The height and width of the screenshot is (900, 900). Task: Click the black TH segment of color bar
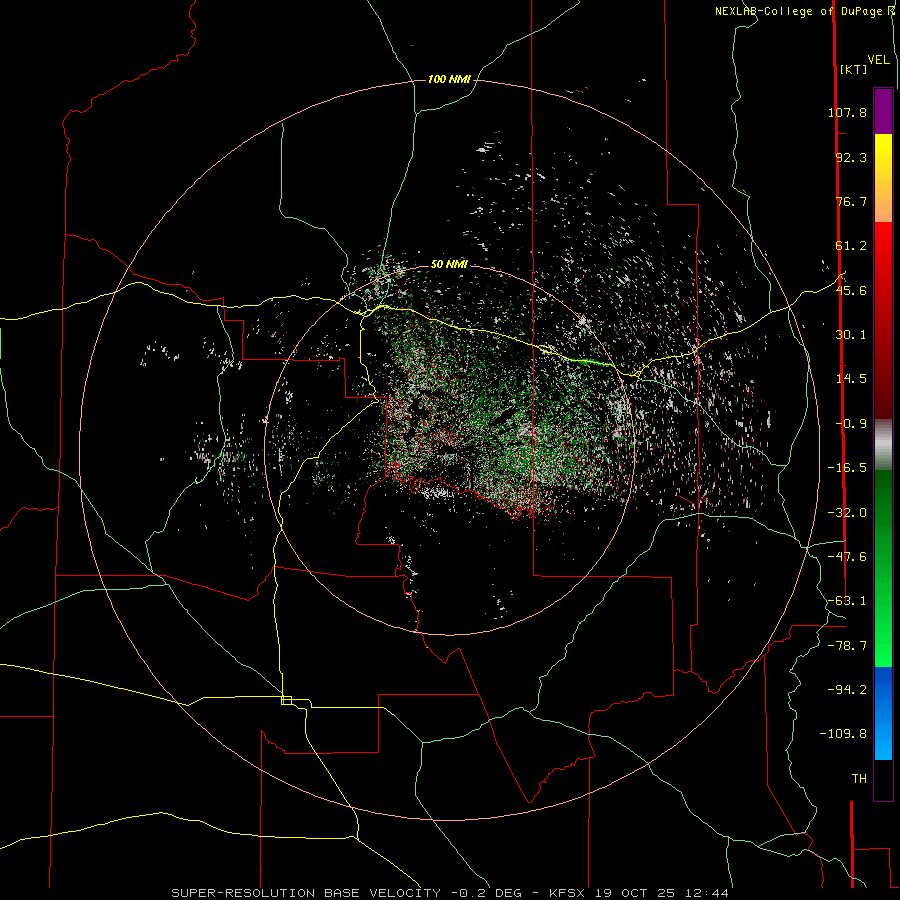pos(883,780)
